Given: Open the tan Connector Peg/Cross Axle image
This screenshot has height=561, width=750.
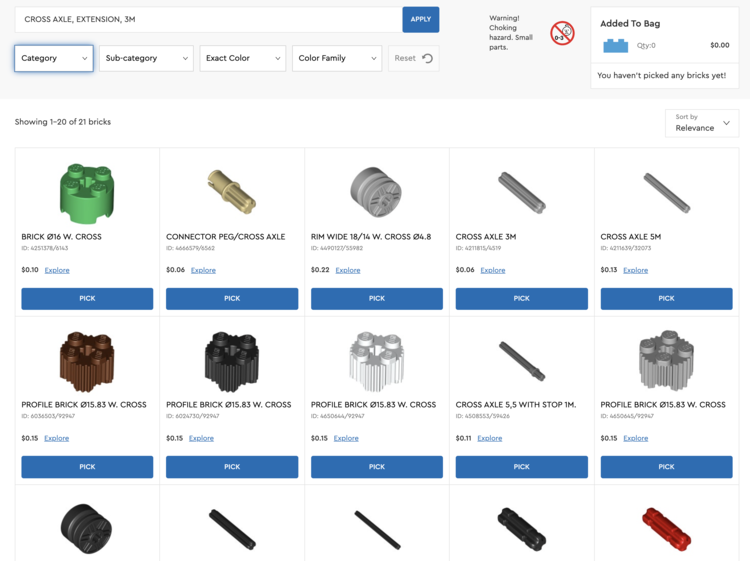Looking at the screenshot, I should click(232, 192).
